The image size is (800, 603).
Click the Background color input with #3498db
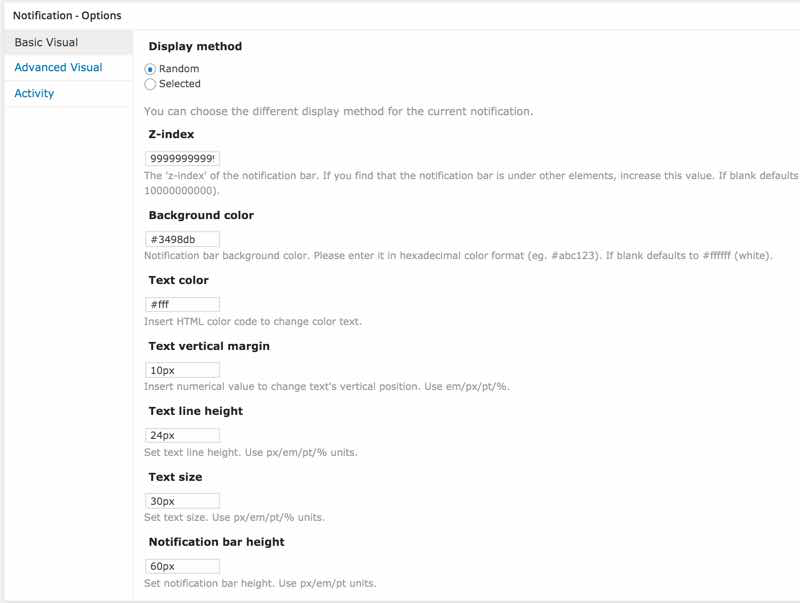pyautogui.click(x=182, y=239)
